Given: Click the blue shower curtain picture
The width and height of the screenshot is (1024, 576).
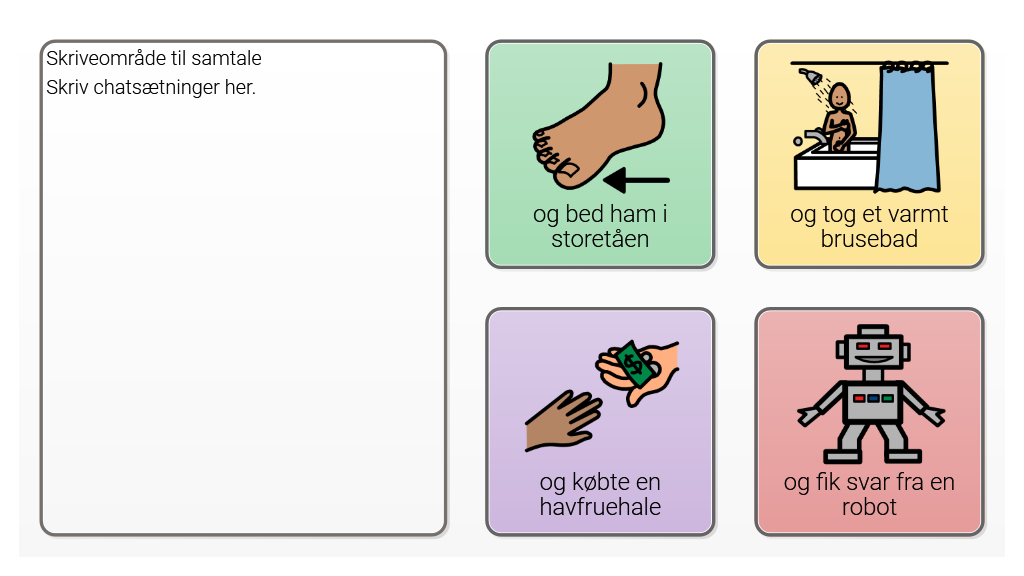Looking at the screenshot, I should (906, 128).
